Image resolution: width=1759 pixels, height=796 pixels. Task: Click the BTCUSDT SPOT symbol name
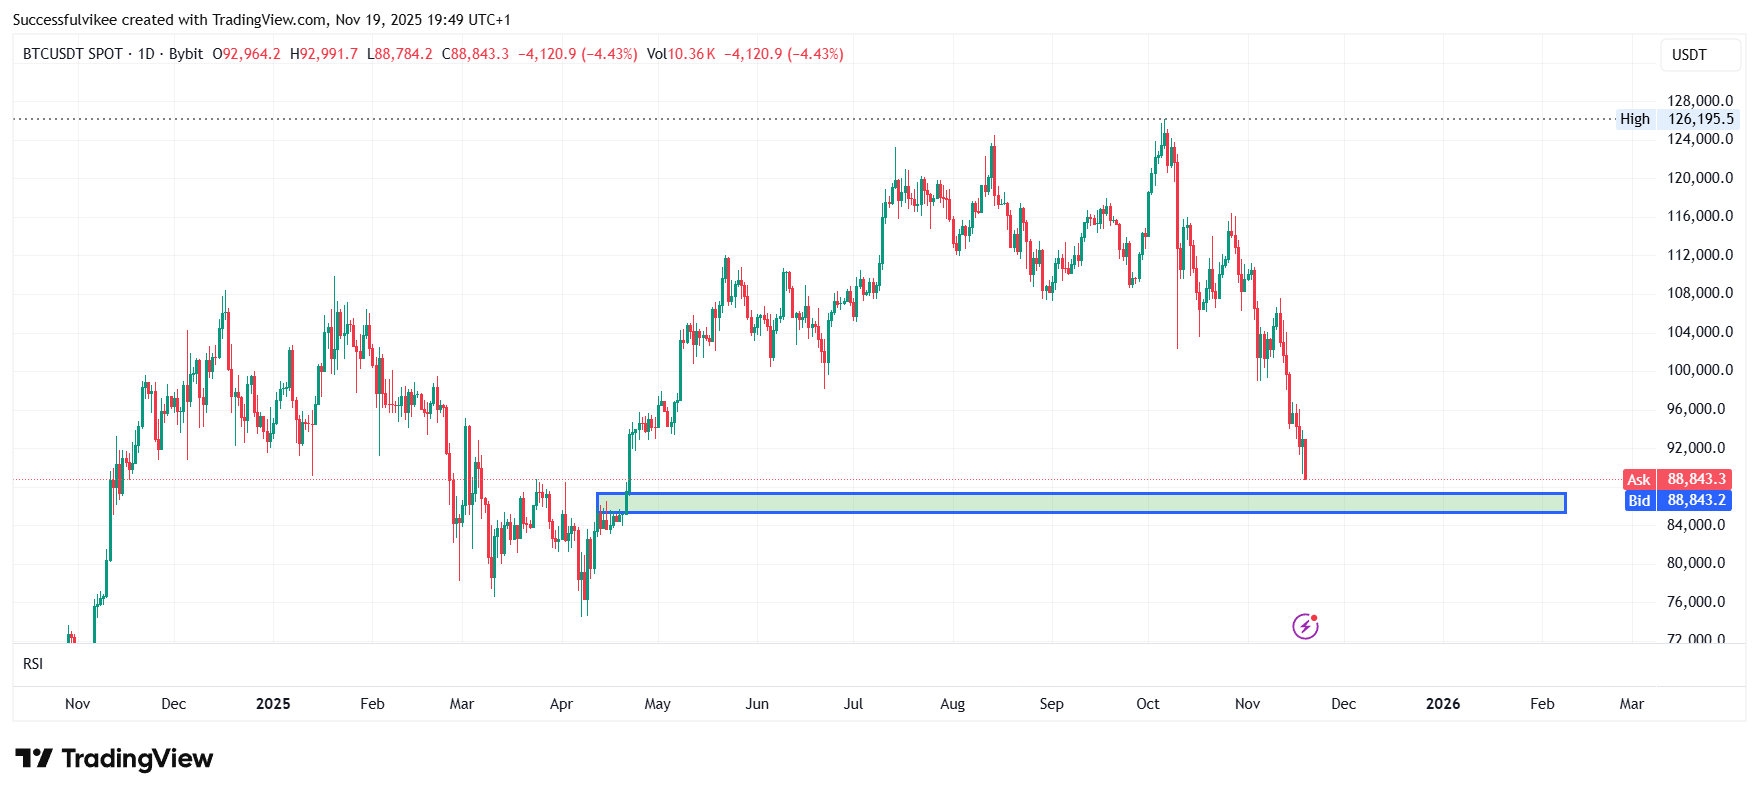tap(72, 54)
